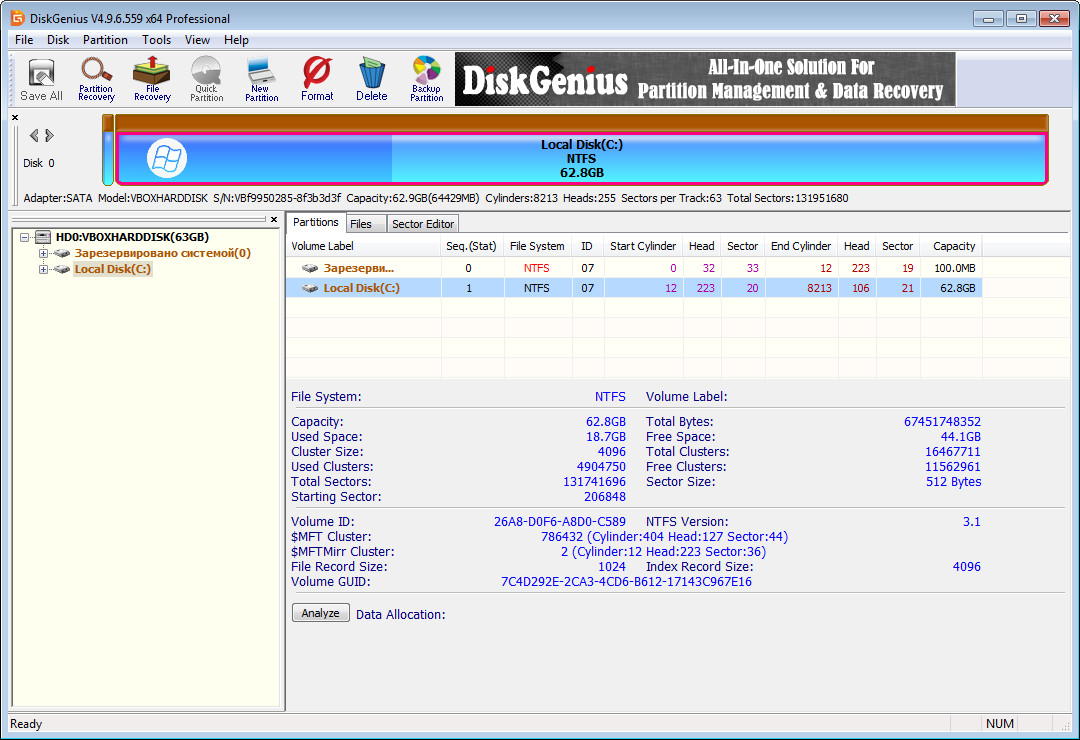
Task: Click the Analyze button
Action: [x=320, y=613]
